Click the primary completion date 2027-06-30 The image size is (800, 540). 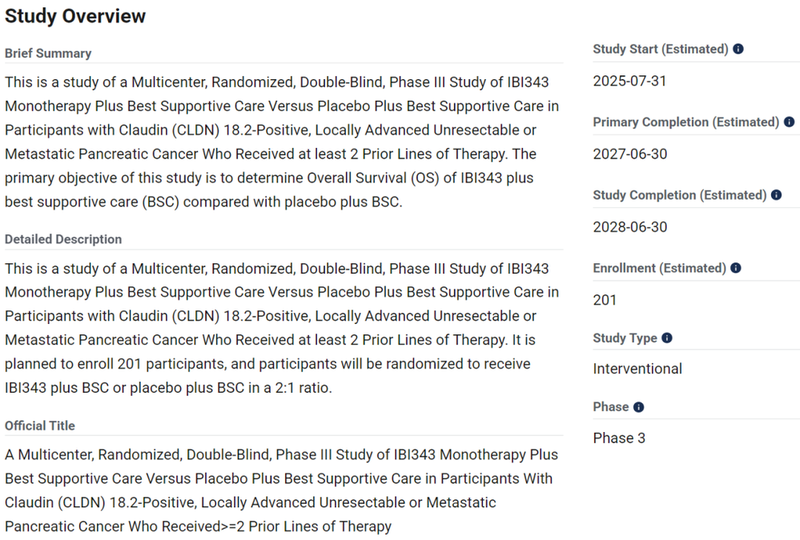(x=630, y=154)
